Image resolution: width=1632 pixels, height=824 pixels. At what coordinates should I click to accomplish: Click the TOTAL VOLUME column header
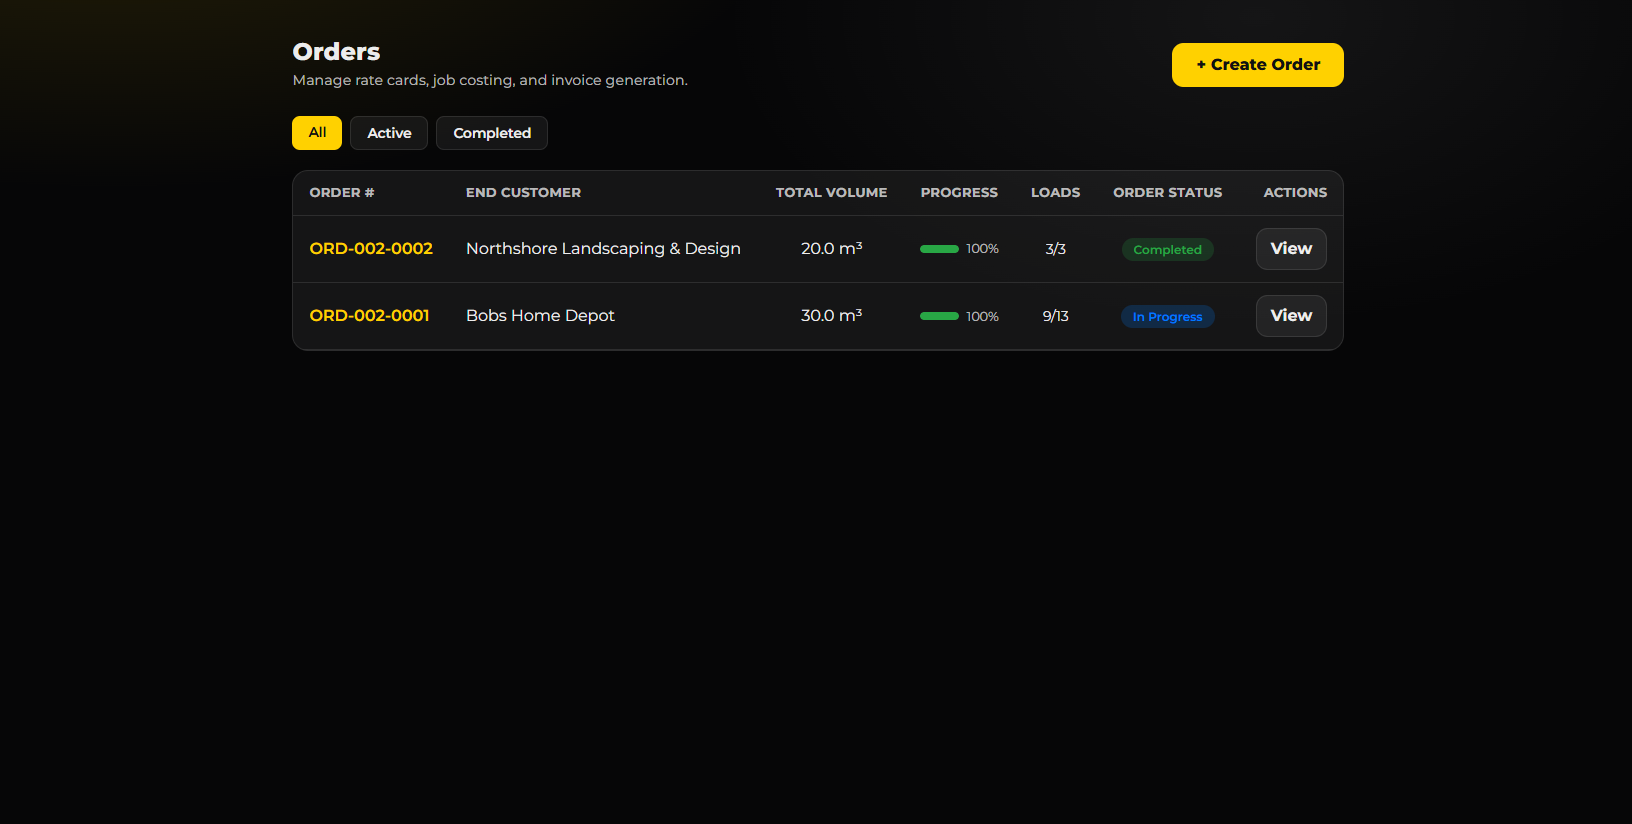831,193
